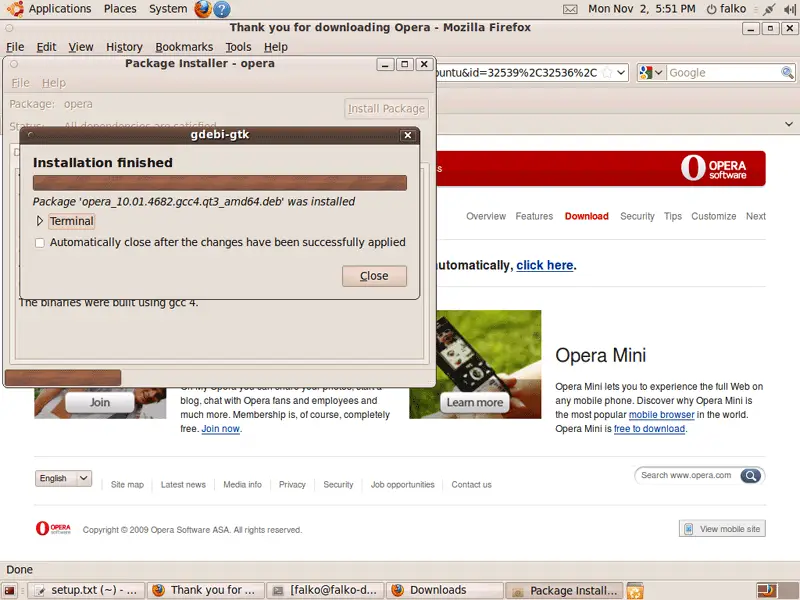The width and height of the screenshot is (800, 600).
Task: Switch to falko terminal taskbar window
Action: 325,591
